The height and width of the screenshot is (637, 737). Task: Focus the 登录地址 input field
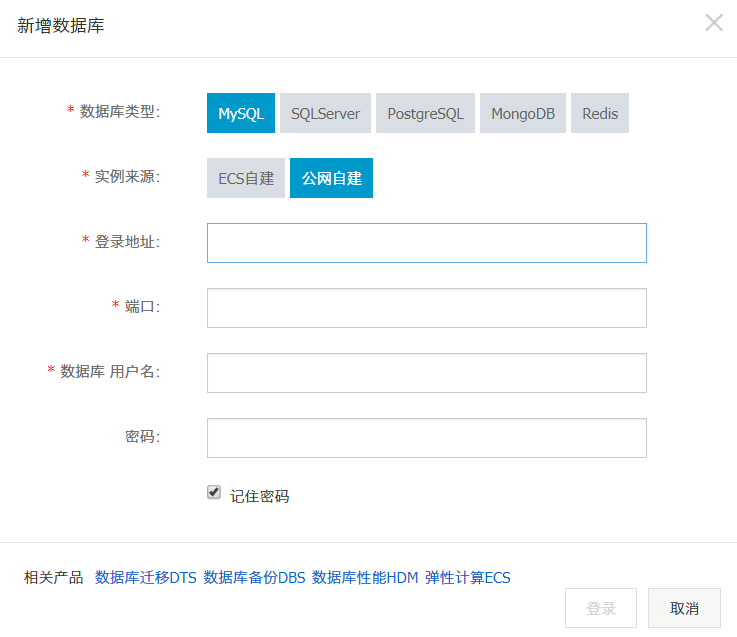point(427,243)
